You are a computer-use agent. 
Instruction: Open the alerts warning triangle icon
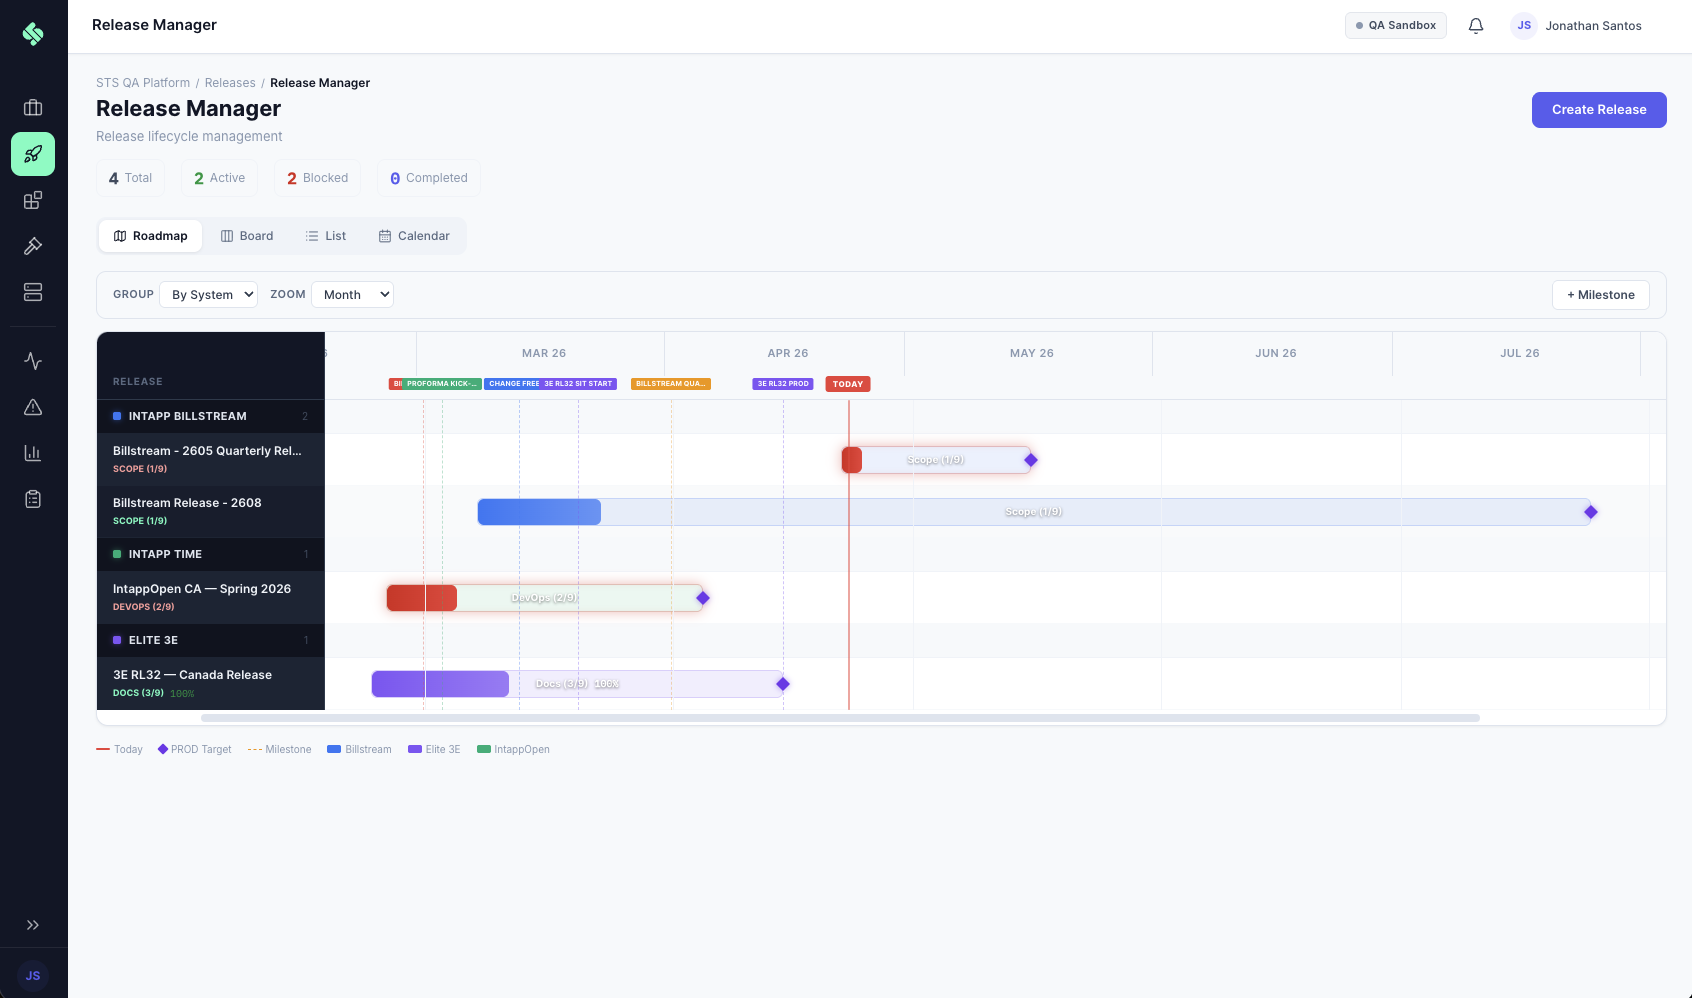33,407
